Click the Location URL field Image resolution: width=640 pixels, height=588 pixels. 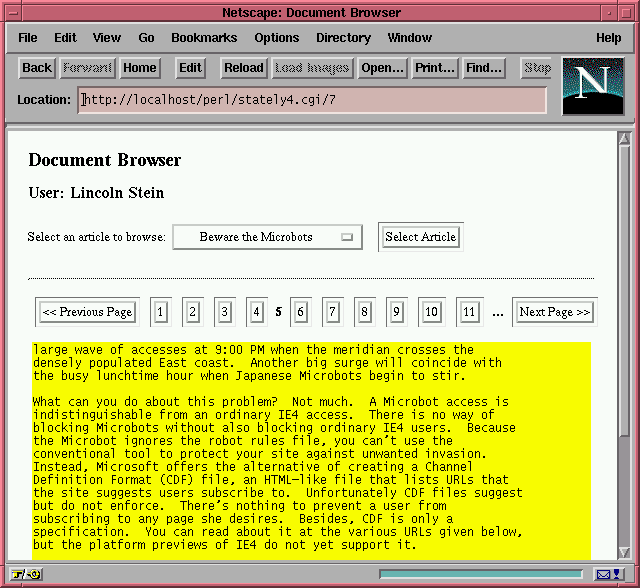pos(312,100)
